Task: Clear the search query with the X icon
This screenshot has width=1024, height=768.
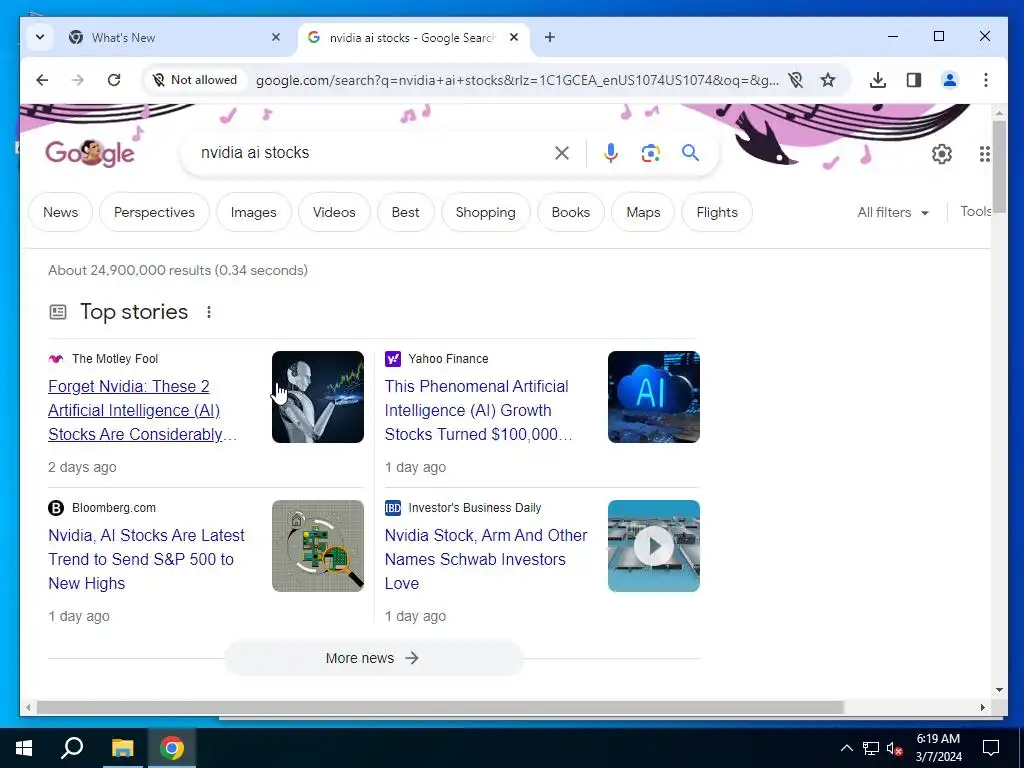Action: coord(562,153)
